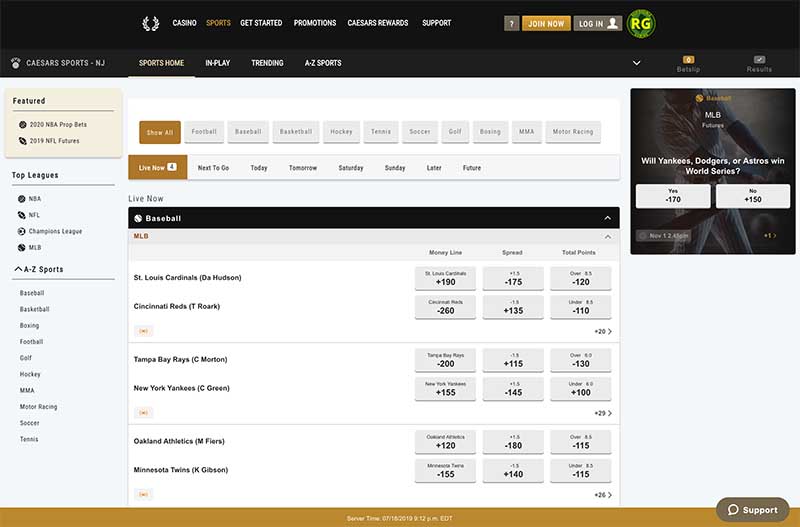Open the Support chat bubble
This screenshot has height=527, width=800.
click(x=753, y=510)
